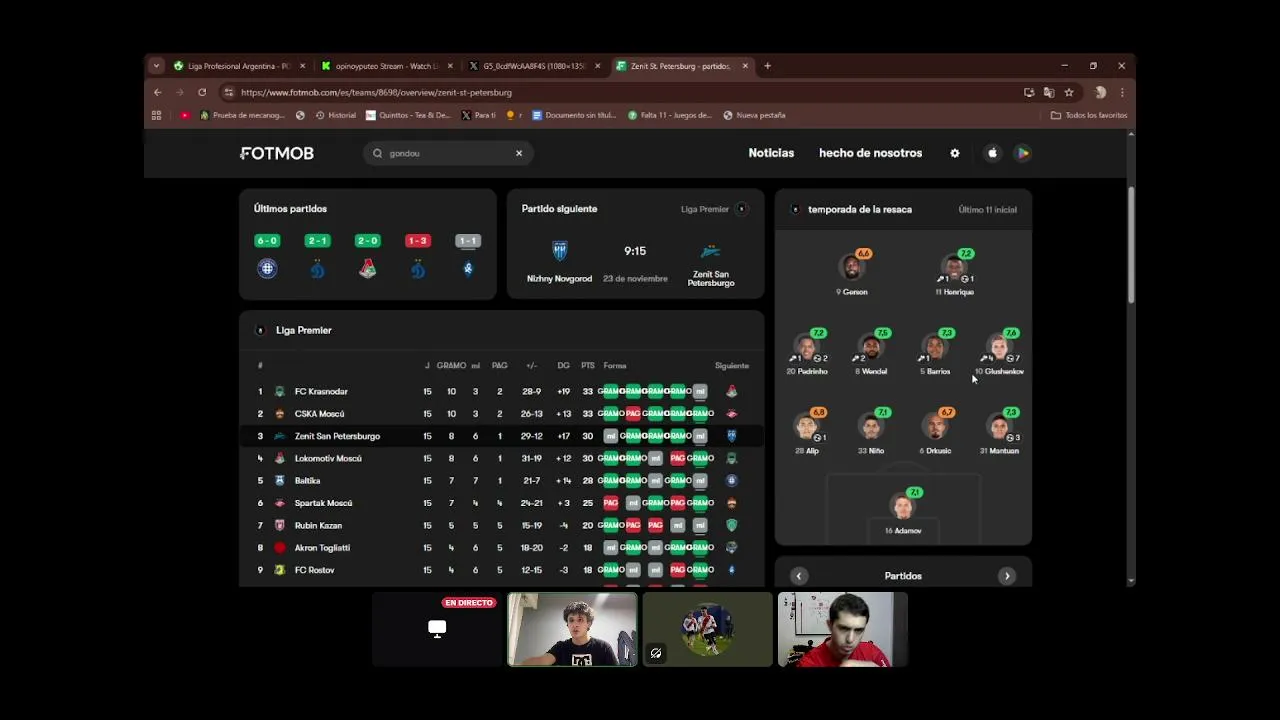Screen dimensions: 1280x720
Task: Open the Noticias menu
Action: click(x=771, y=153)
